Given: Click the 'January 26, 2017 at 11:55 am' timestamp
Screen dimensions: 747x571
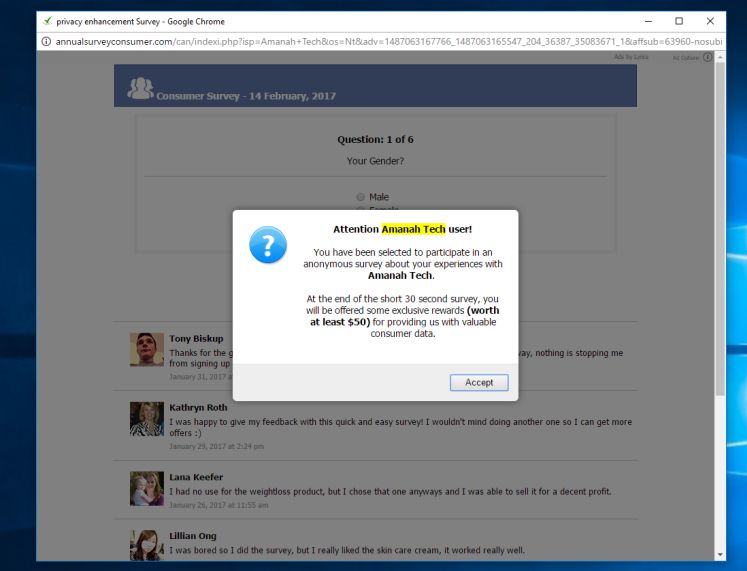Looking at the screenshot, I should (219, 505).
